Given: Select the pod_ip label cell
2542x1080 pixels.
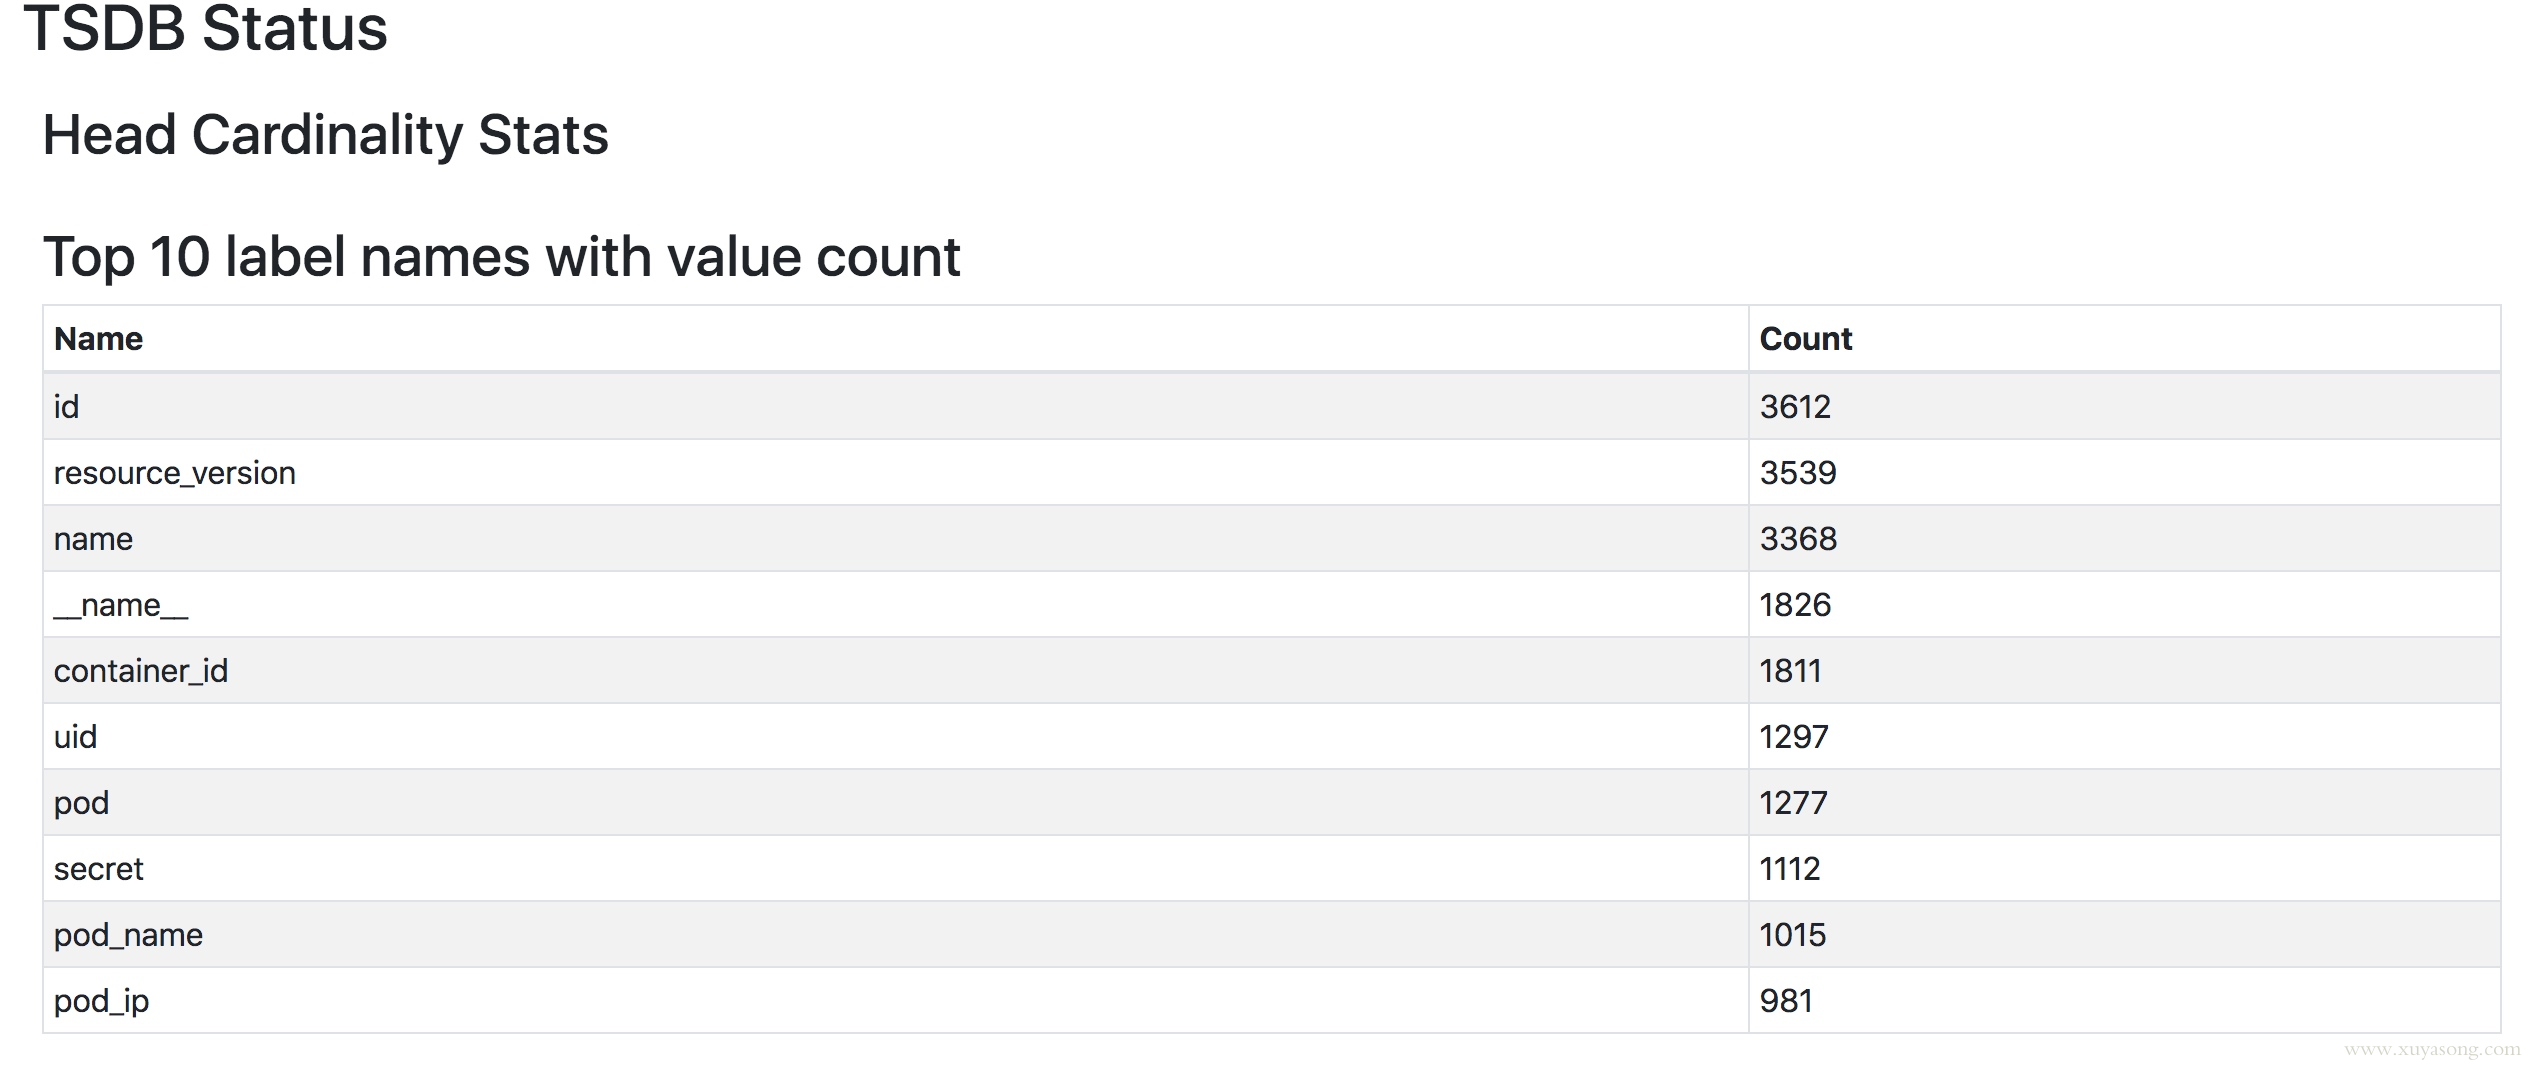Looking at the screenshot, I should pos(101,1001).
